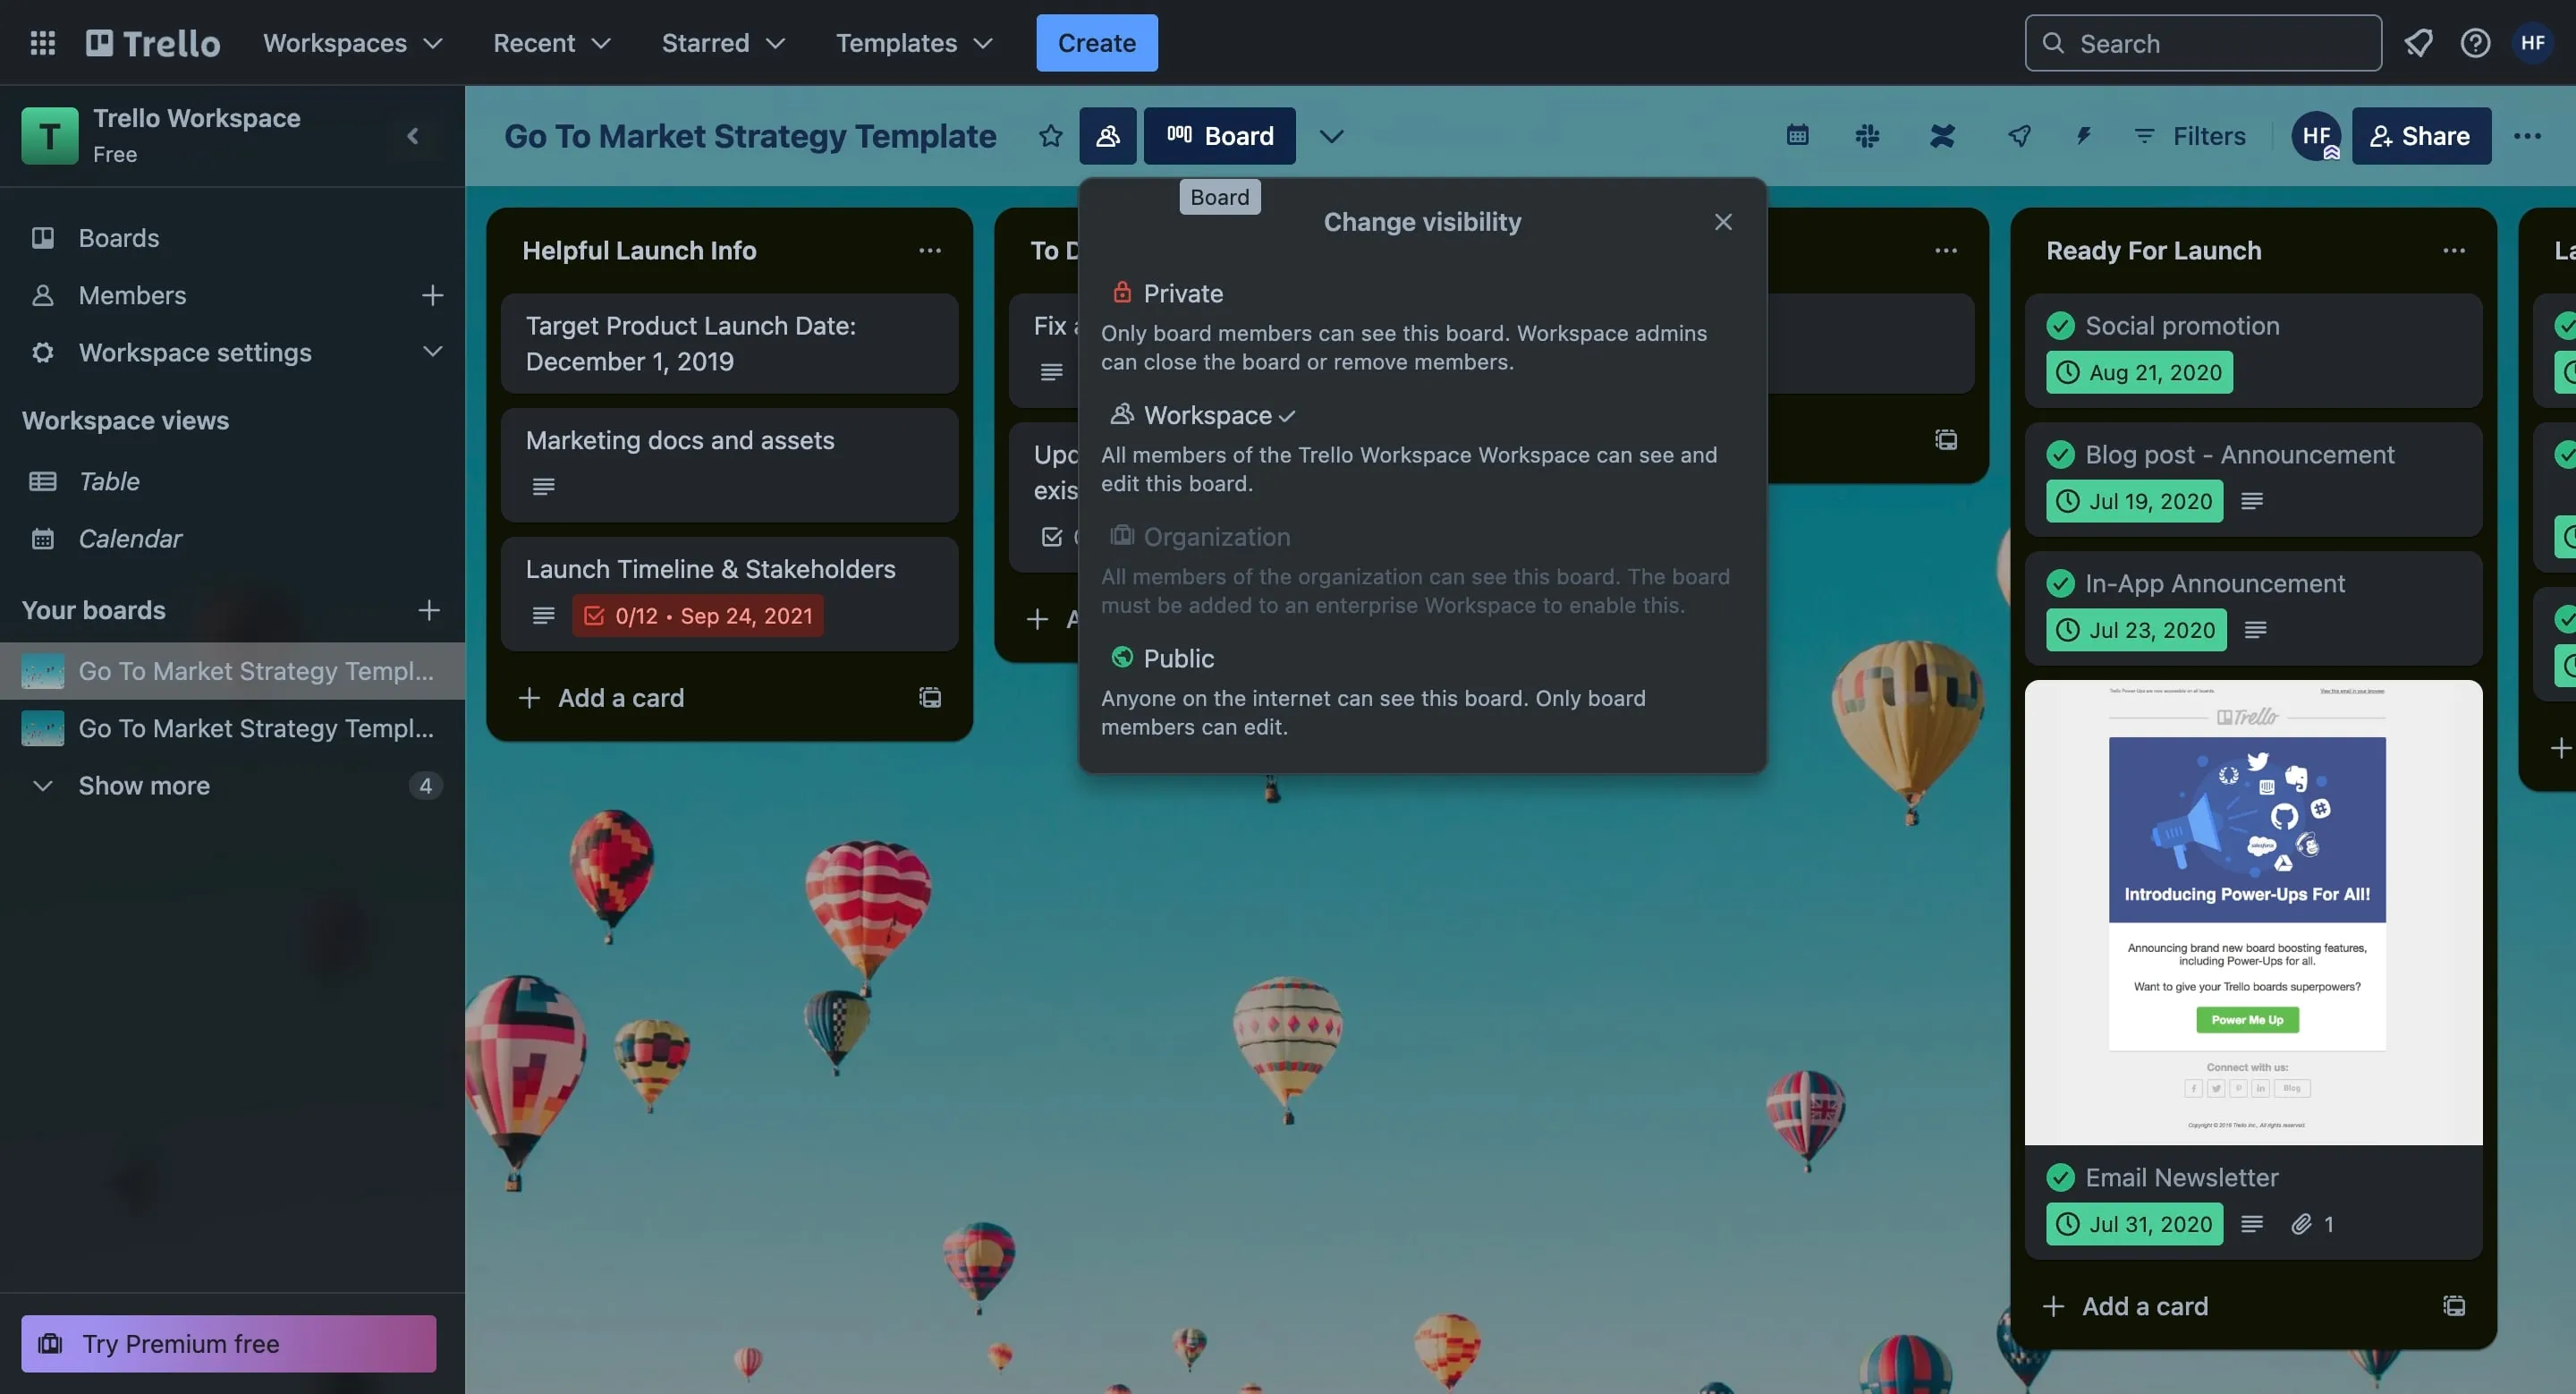Open Boards in the sidebar
Image resolution: width=2576 pixels, height=1394 pixels.
[232, 238]
